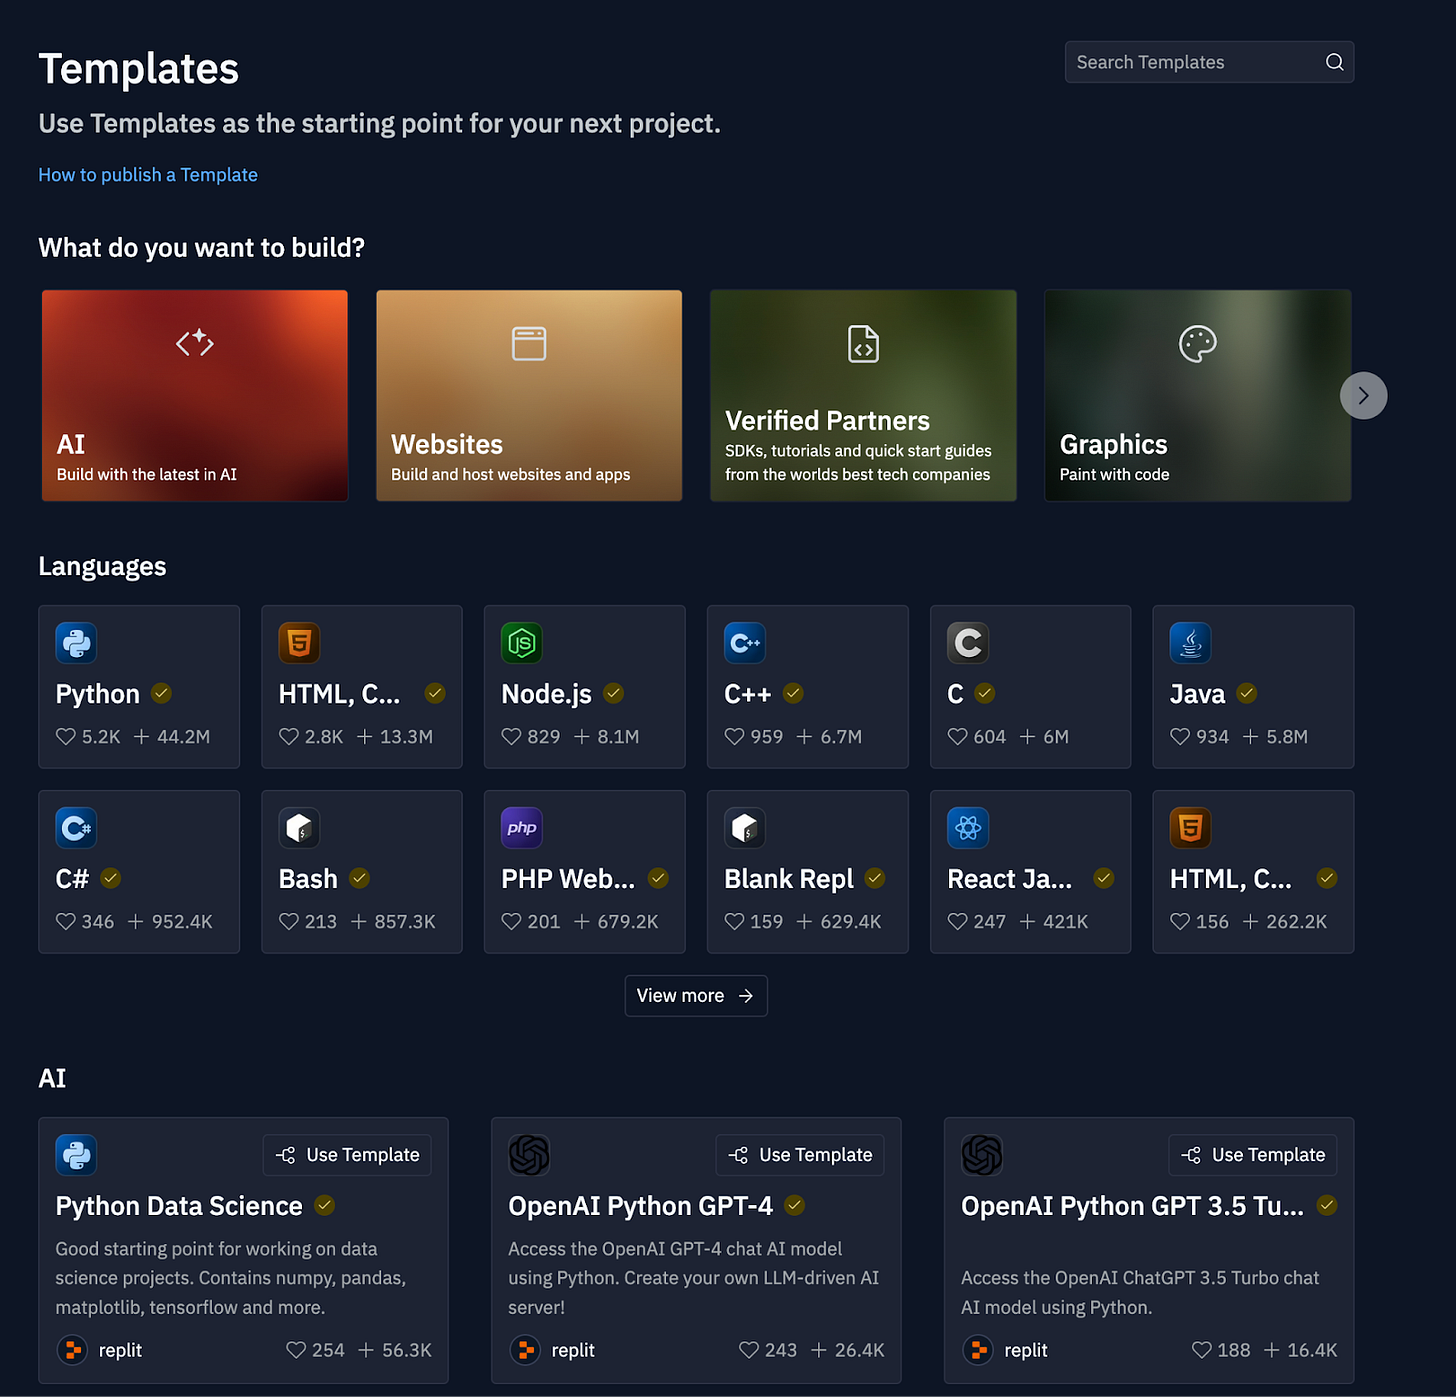Open the Websites category card
The width and height of the screenshot is (1456, 1397).
[529, 396]
